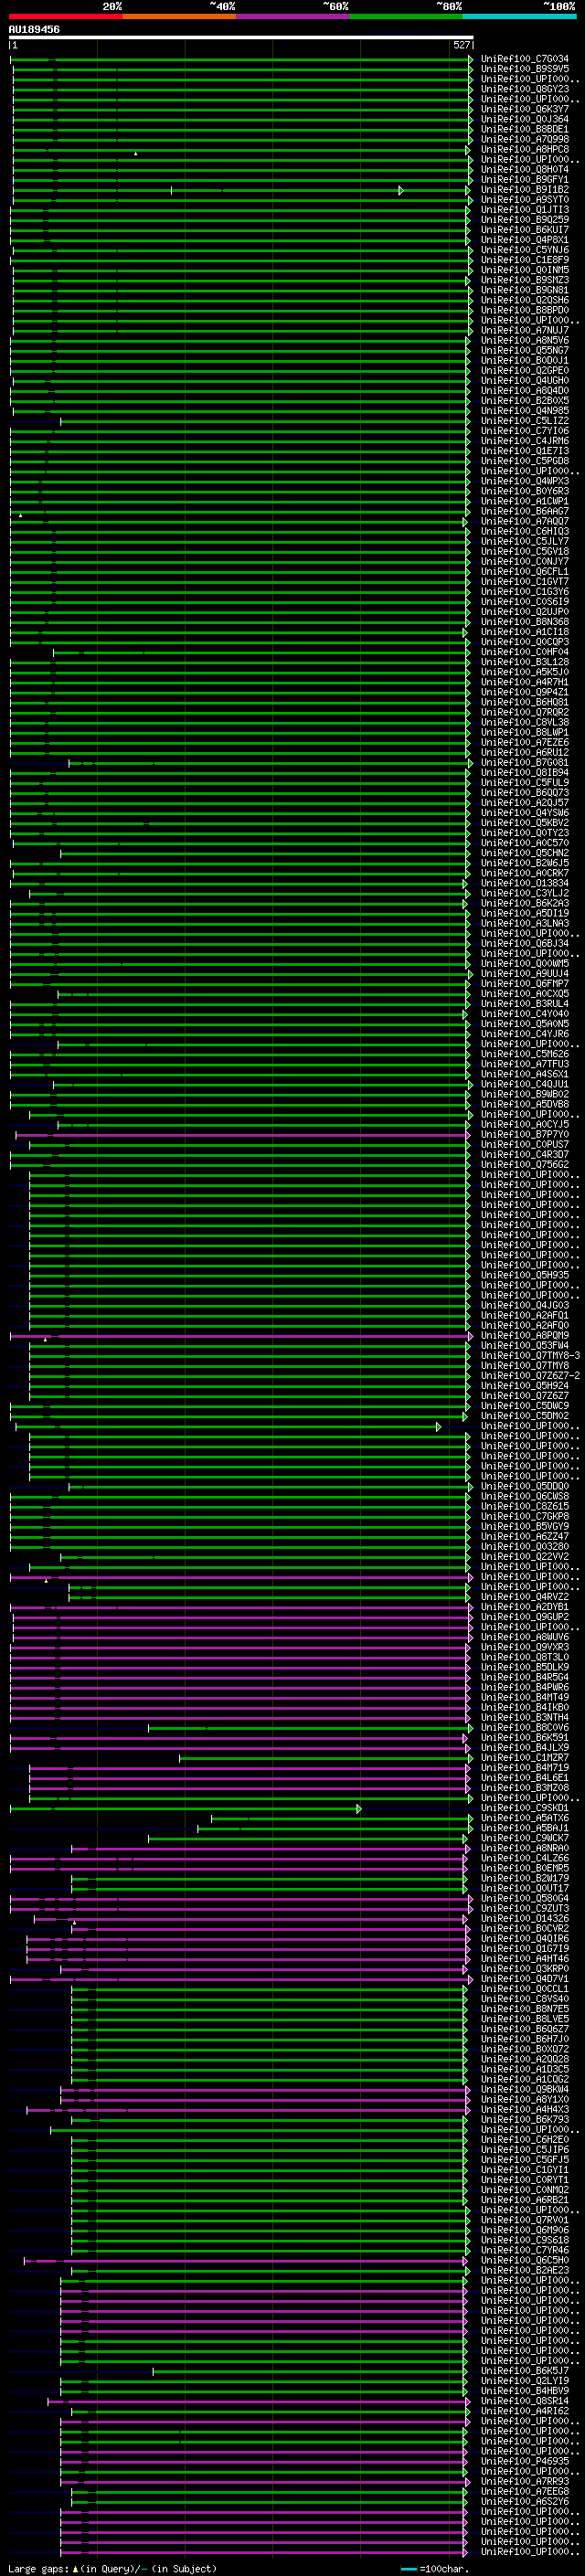Select UniRef100_C0NJY7 hit entry

(x=525, y=561)
